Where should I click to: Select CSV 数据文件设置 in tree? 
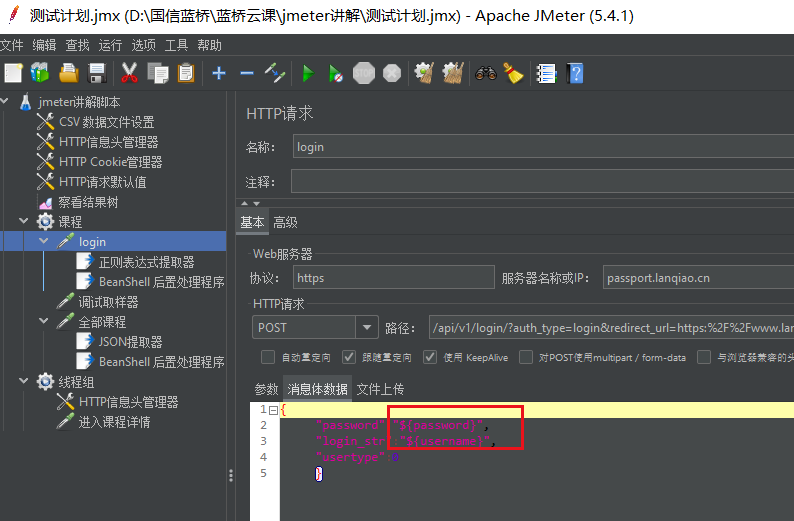(x=106, y=122)
